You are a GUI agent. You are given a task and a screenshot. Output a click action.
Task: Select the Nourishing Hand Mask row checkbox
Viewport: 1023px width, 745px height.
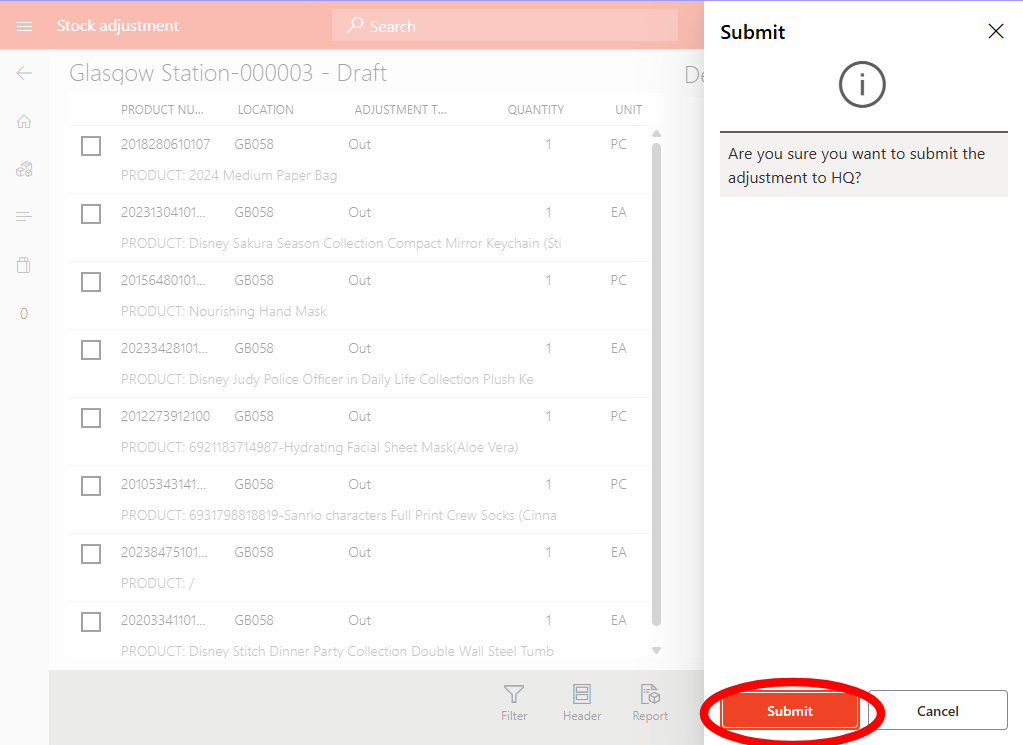(x=91, y=282)
